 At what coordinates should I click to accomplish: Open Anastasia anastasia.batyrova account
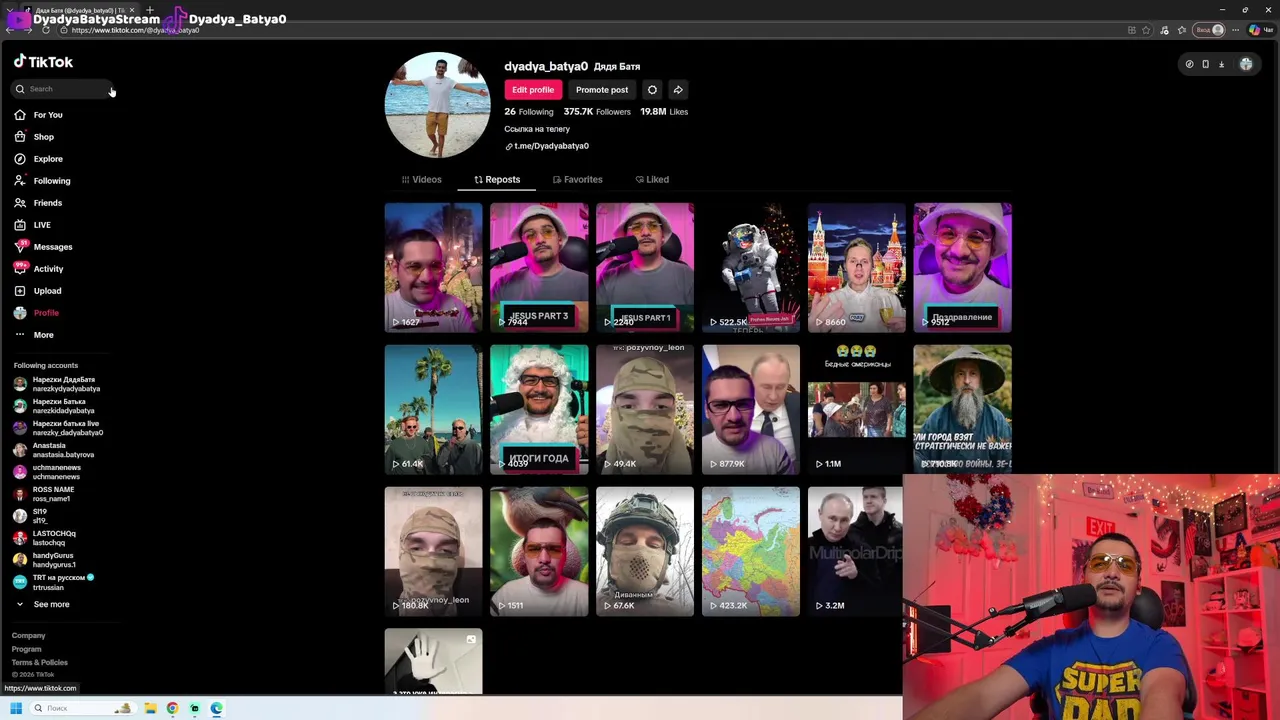pos(55,450)
